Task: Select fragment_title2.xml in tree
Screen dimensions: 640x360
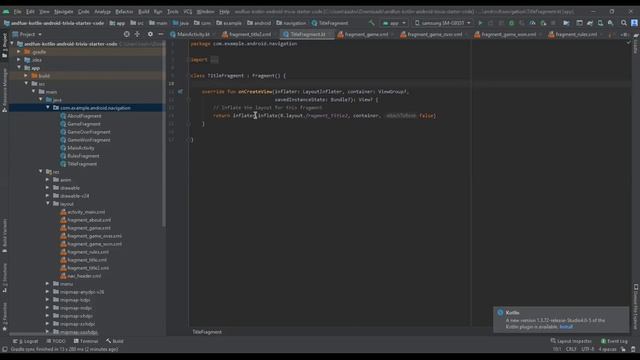Action: [x=88, y=268]
